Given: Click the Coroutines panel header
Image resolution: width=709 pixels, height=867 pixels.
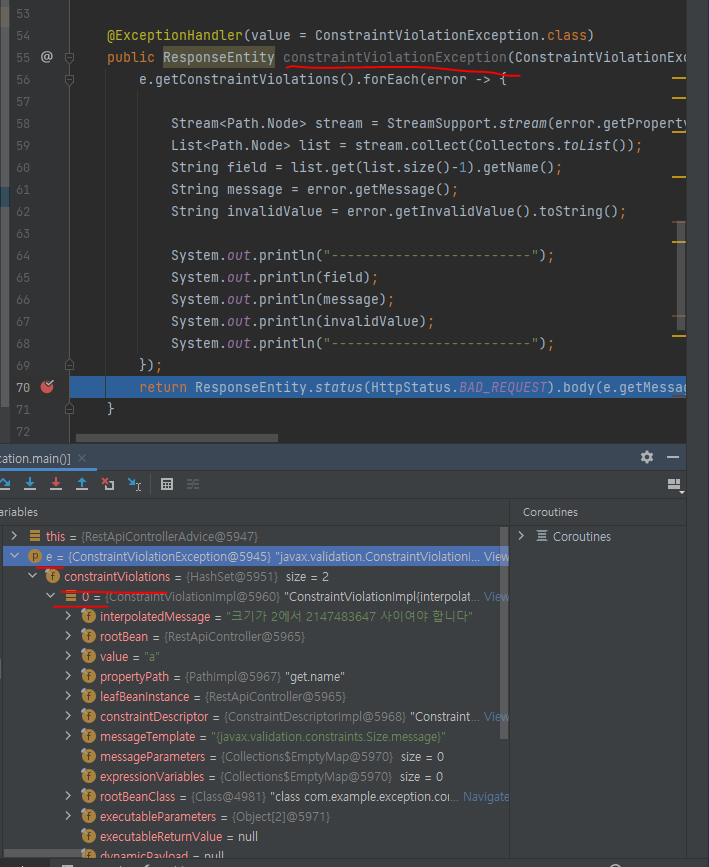Looking at the screenshot, I should tap(550, 512).
